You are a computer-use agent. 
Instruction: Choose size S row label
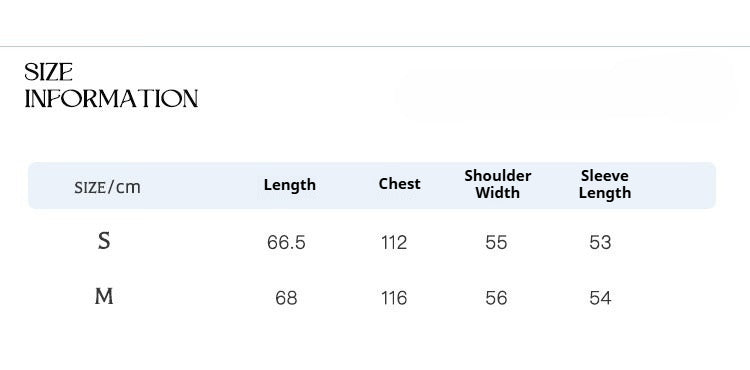tap(104, 241)
